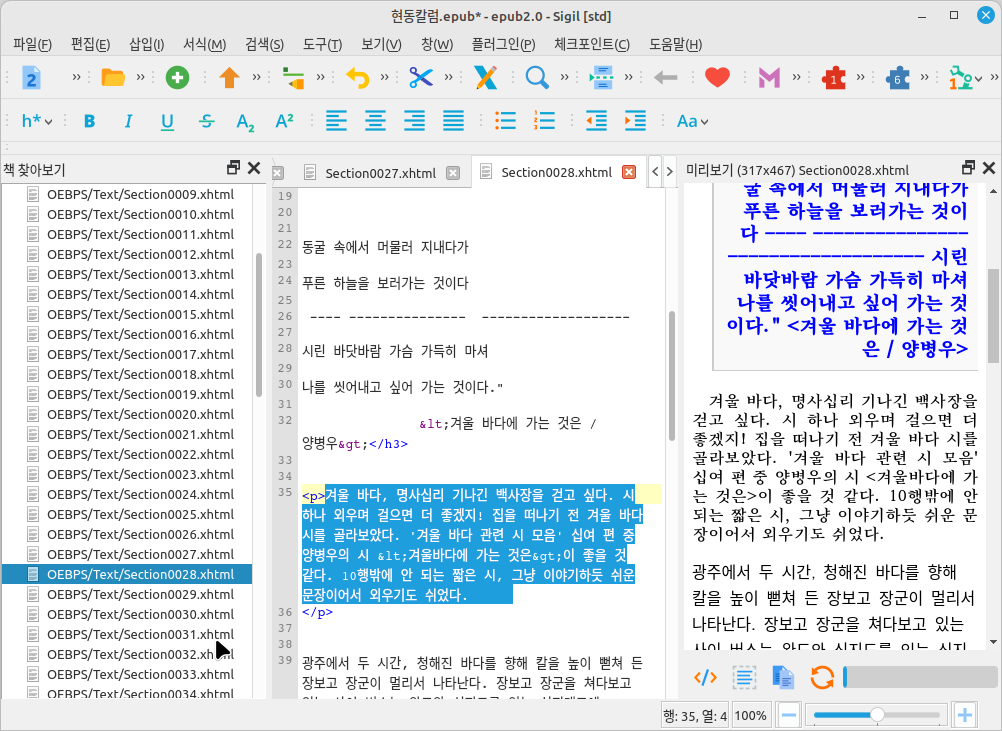Click preview Inspect code icon
The image size is (1002, 731).
[705, 677]
